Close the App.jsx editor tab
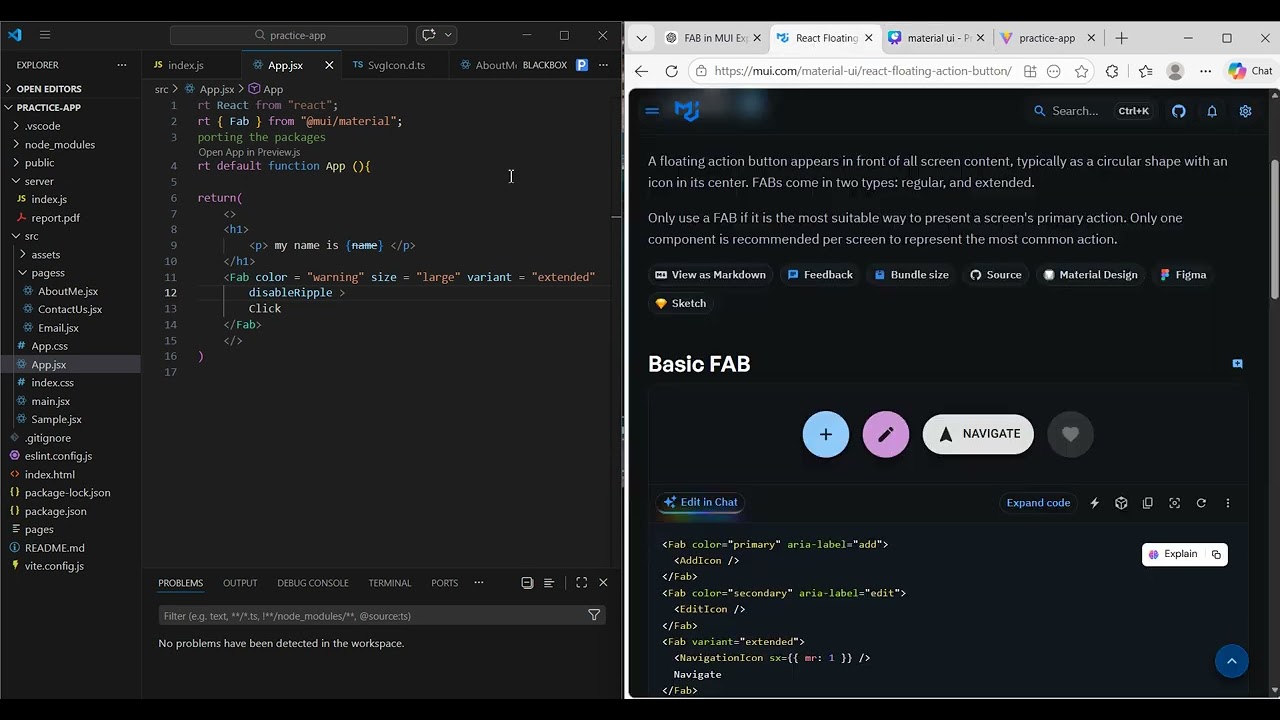1280x720 pixels. pos(329,65)
